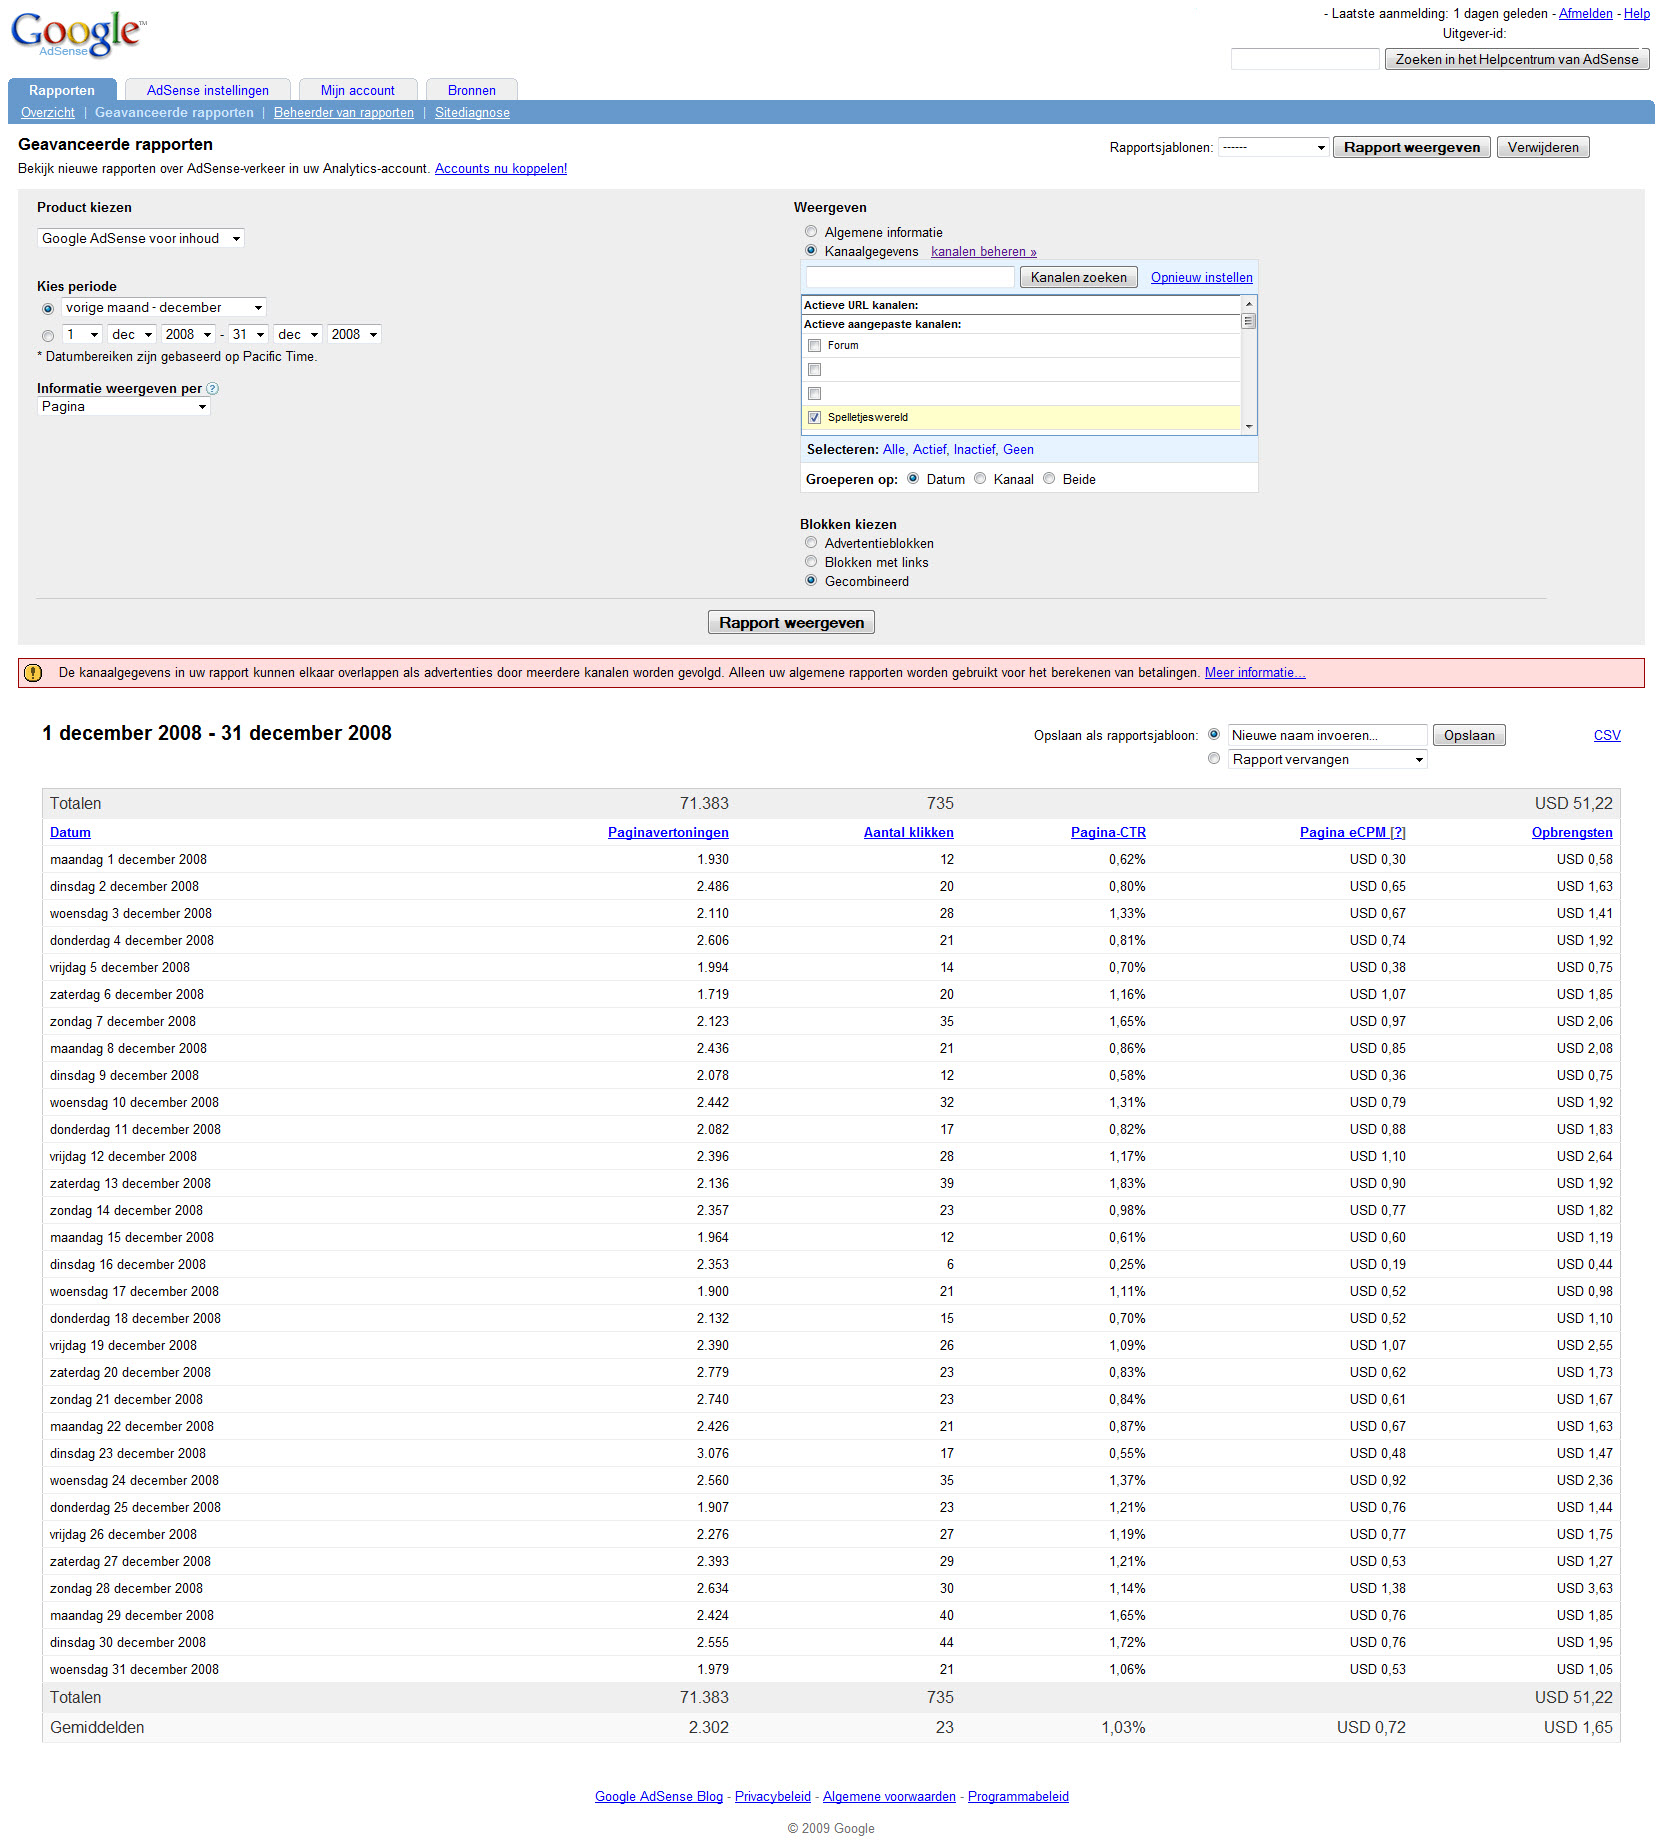Open the Google AdSense Blog footer link
The width and height of the screenshot is (1663, 1844).
659,1797
